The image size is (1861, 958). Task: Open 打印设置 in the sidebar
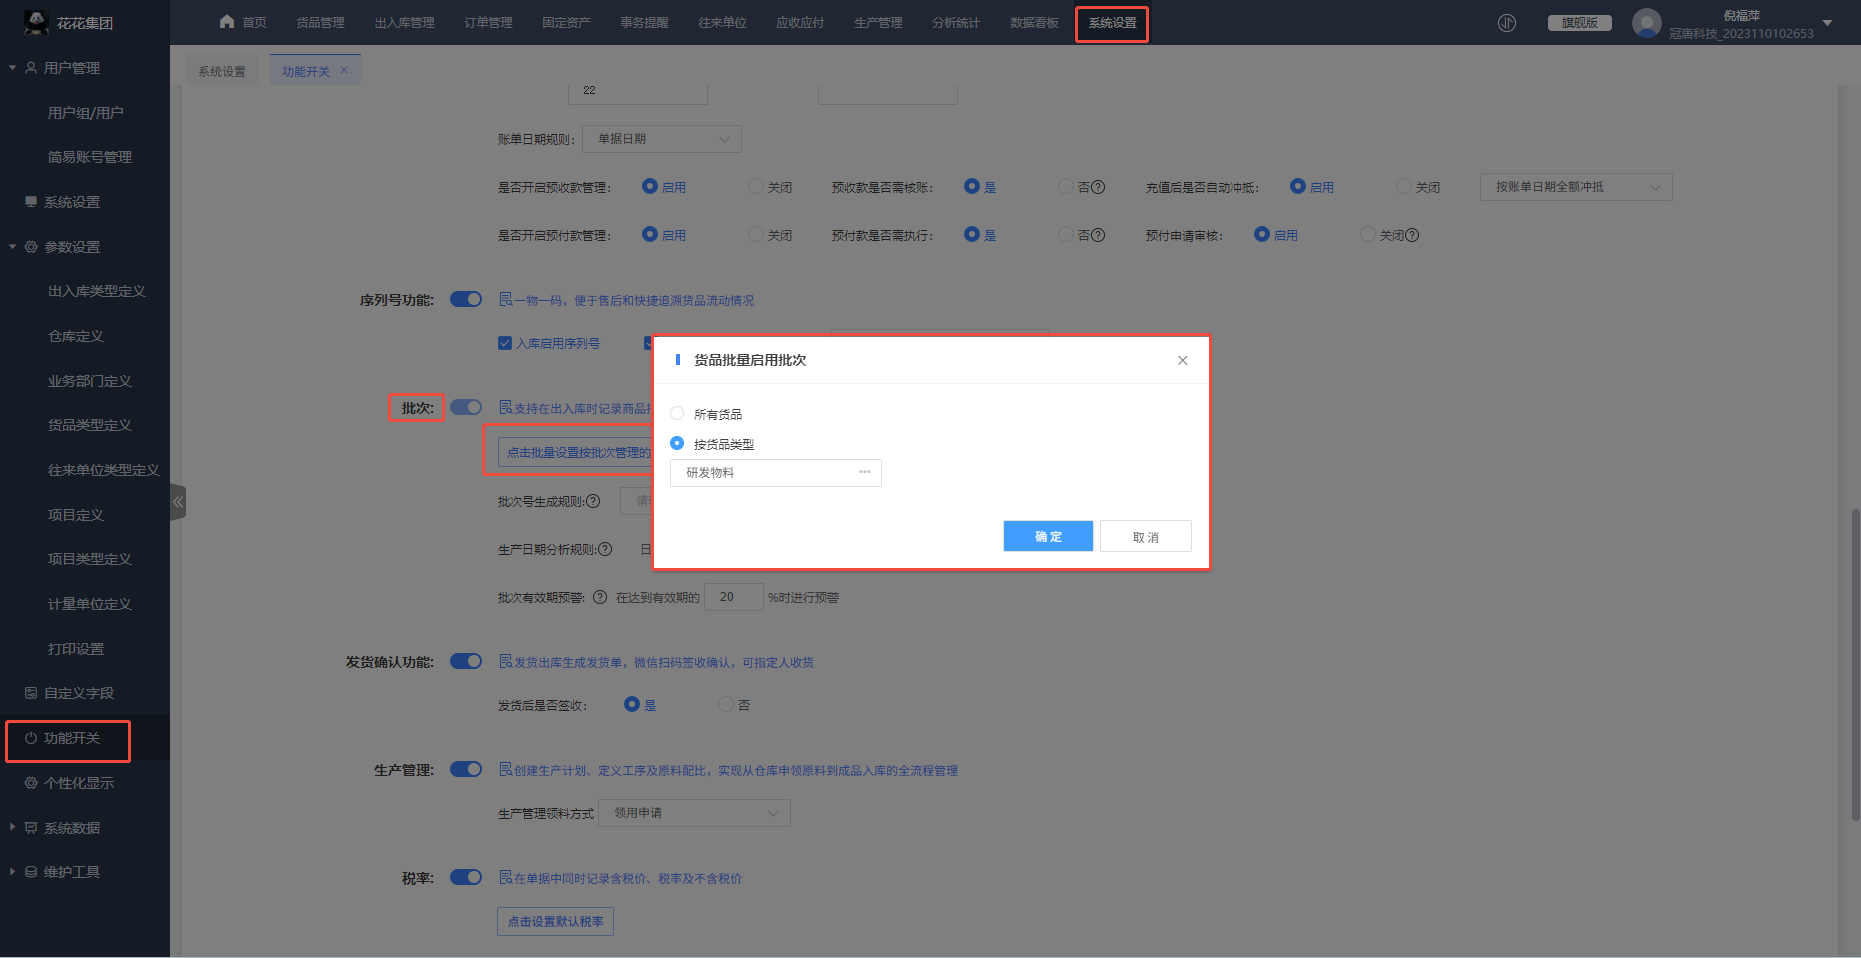[76, 649]
